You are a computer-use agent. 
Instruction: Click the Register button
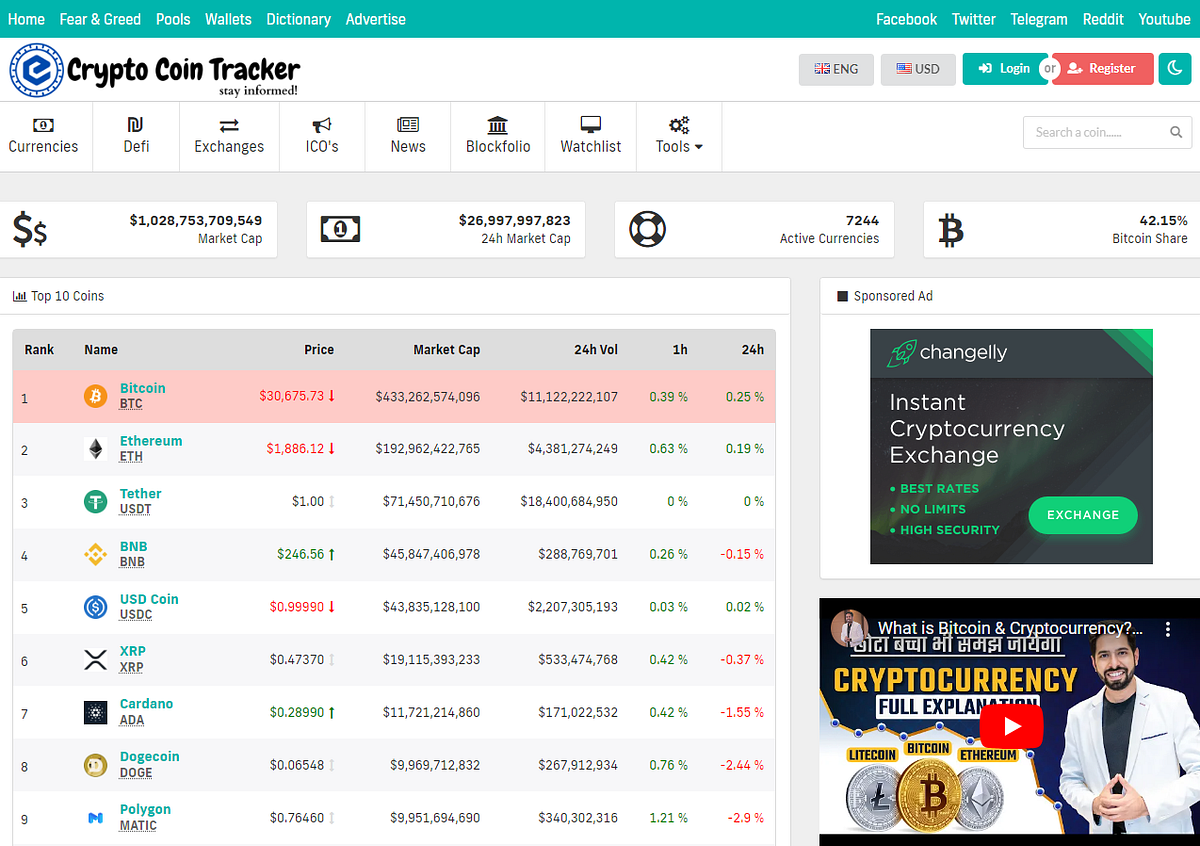tap(1102, 69)
